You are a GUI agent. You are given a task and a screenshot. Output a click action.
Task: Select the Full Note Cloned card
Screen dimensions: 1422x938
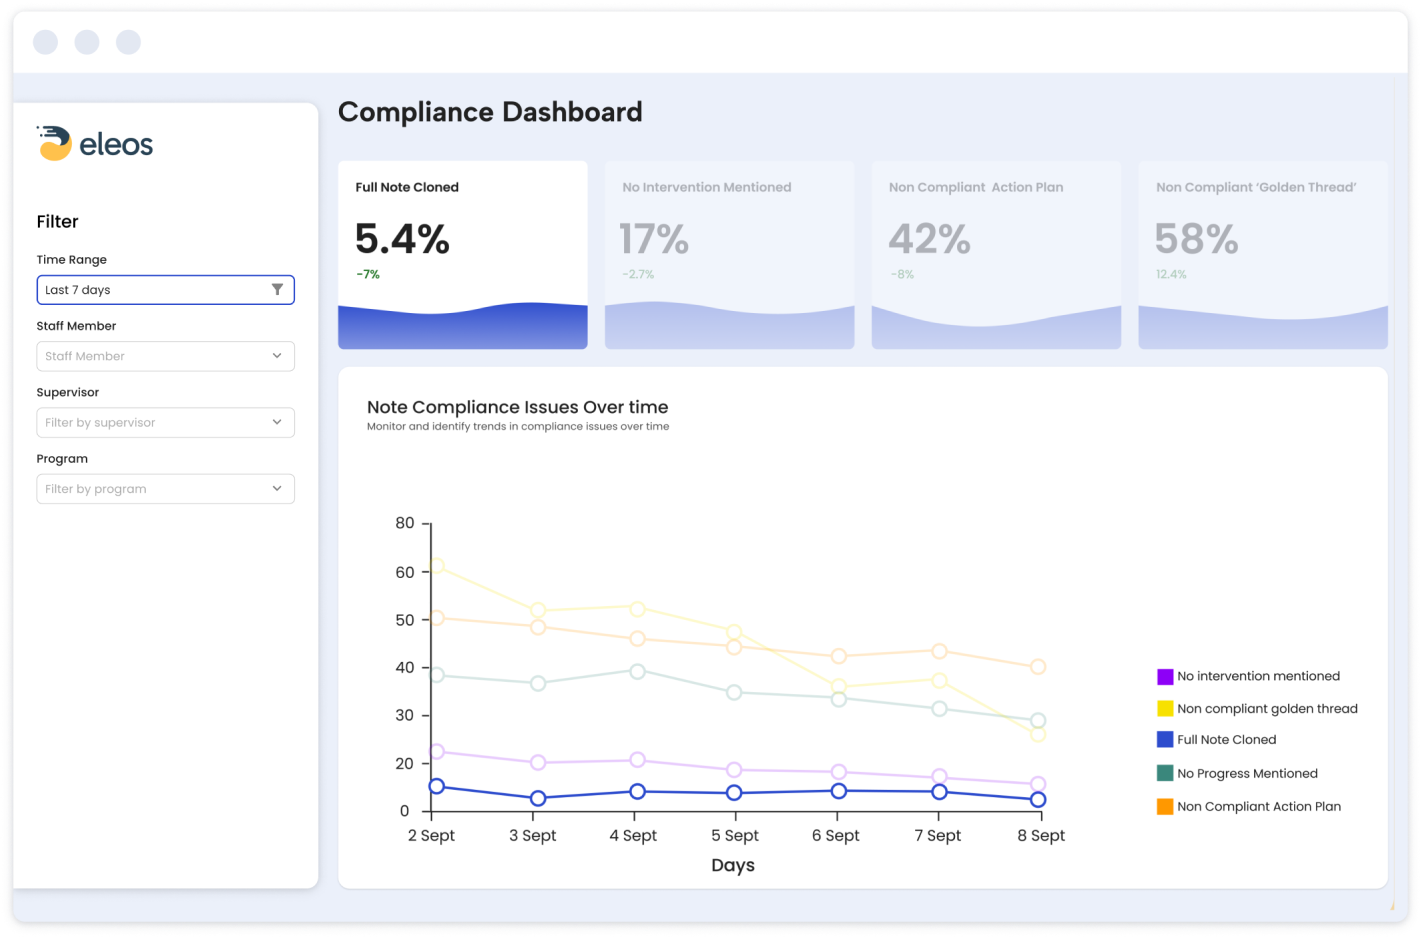(463, 255)
